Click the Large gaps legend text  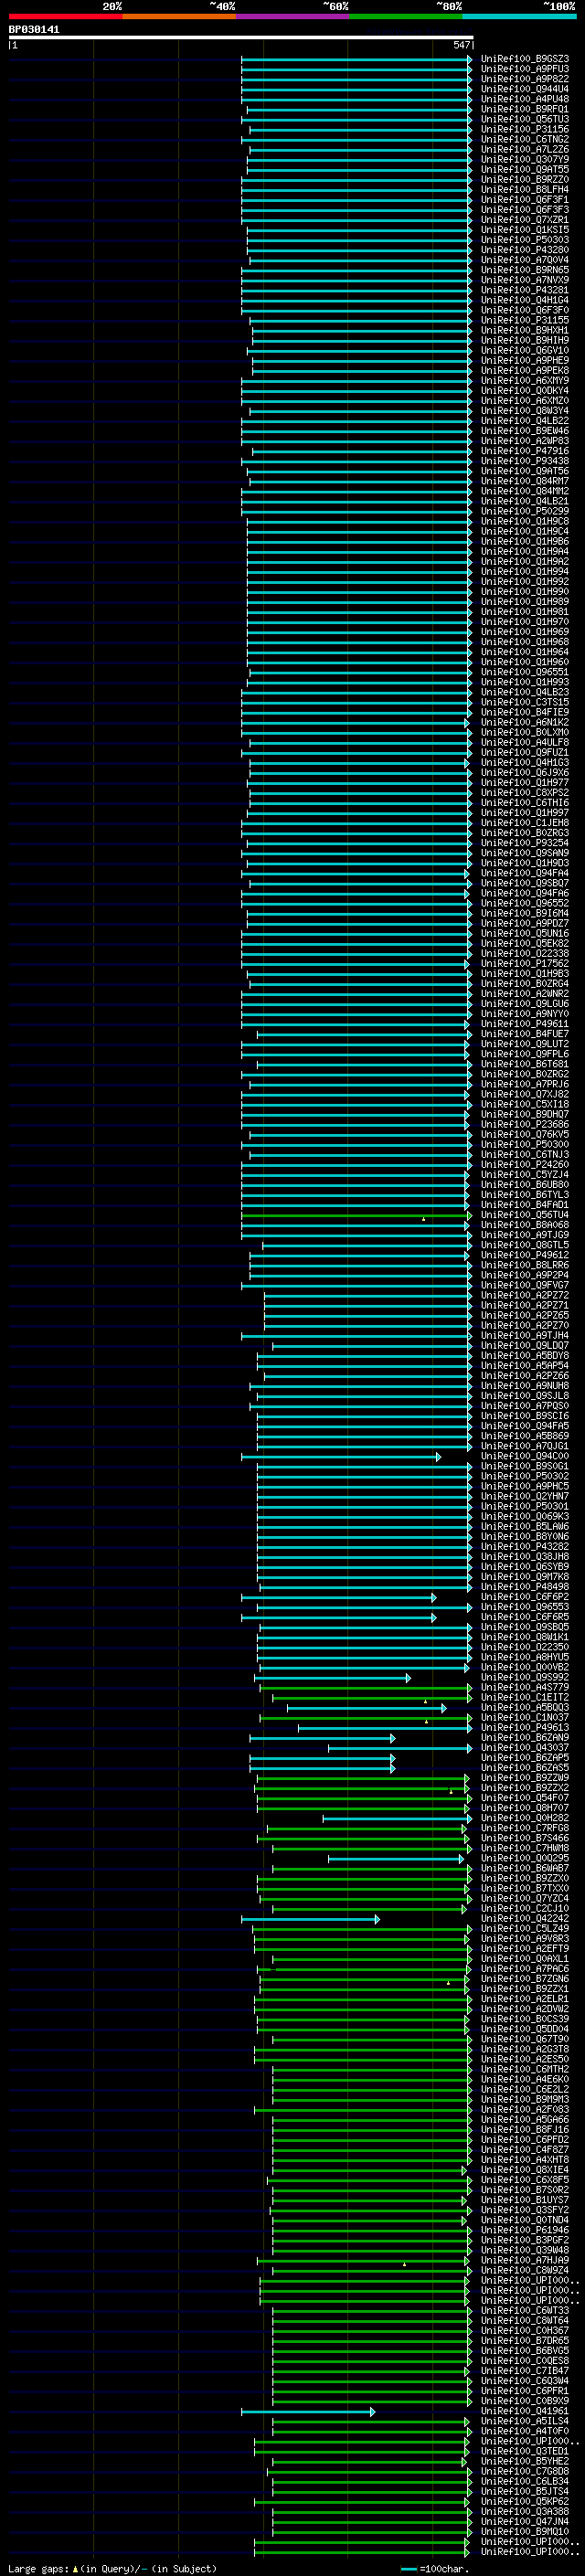pyautogui.click(x=112, y=2568)
